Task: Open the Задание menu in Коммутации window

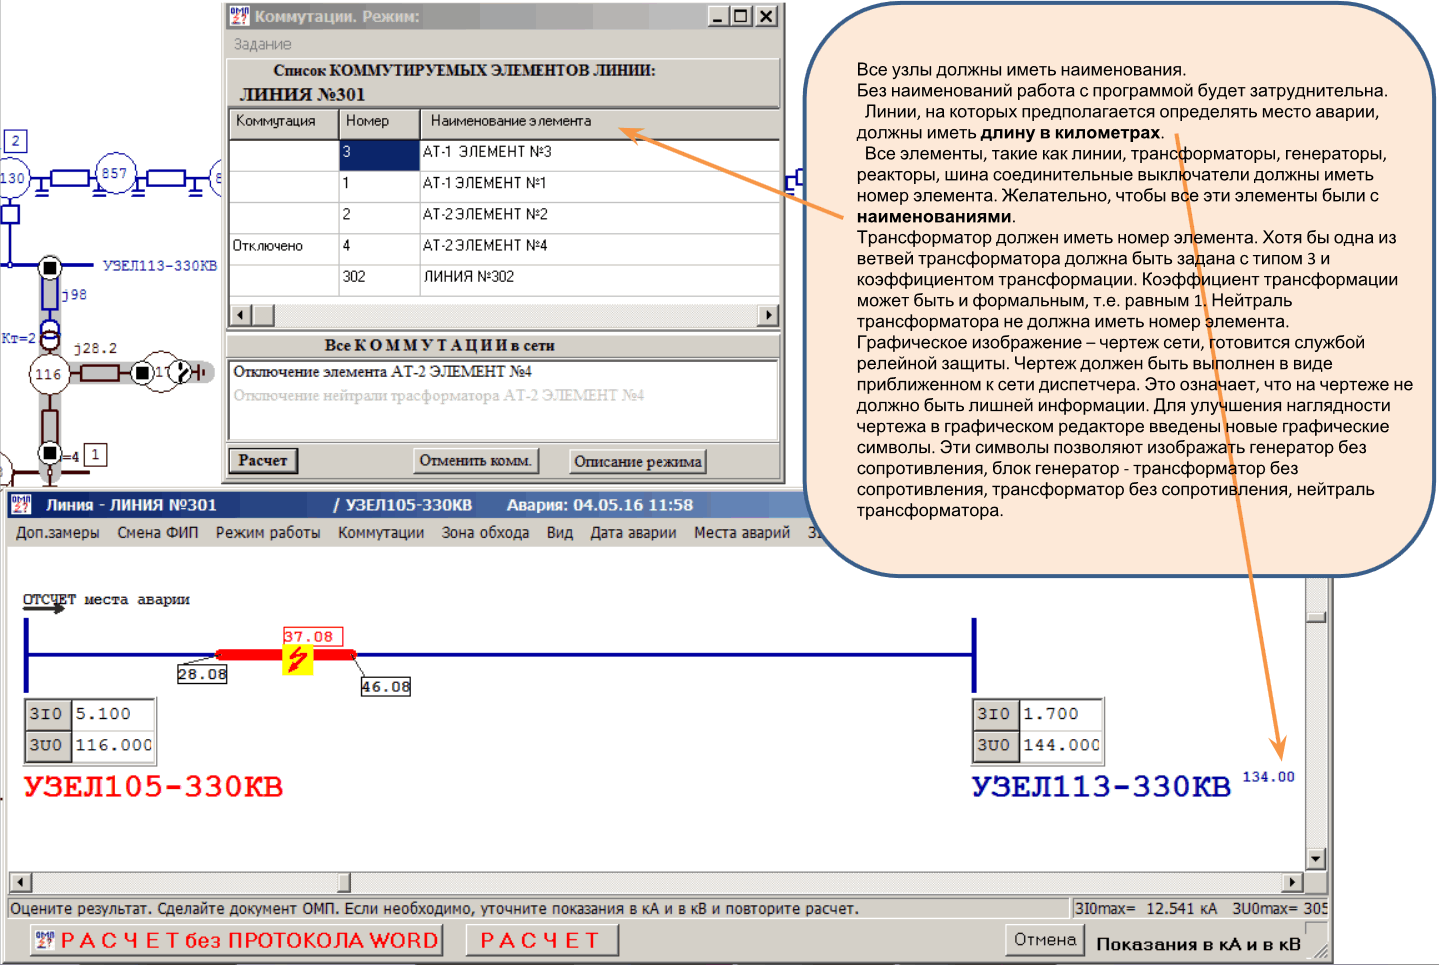Action: point(262,44)
